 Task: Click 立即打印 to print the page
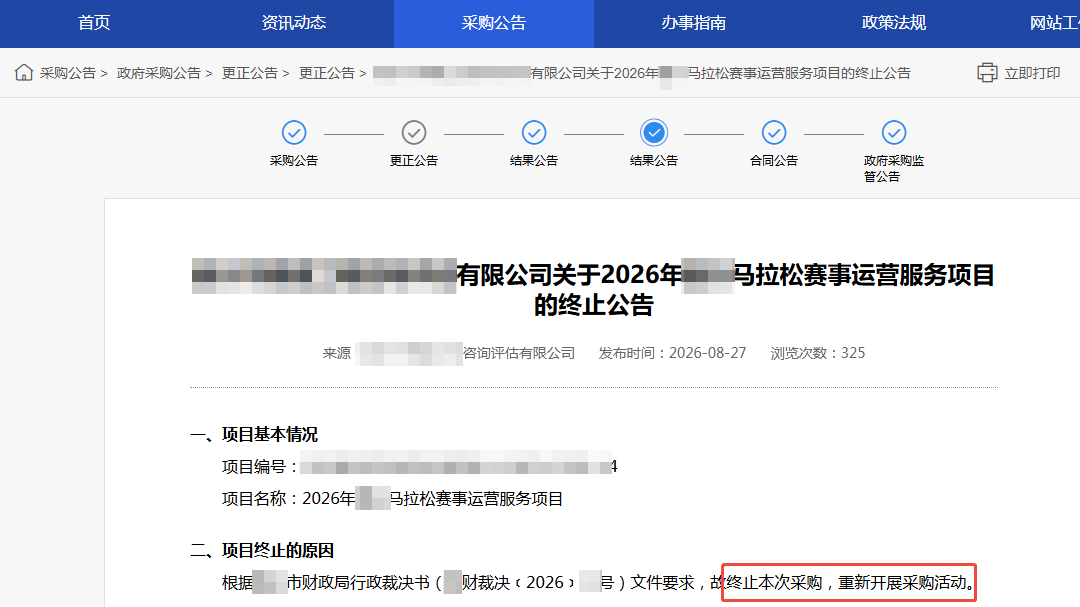(1032, 73)
